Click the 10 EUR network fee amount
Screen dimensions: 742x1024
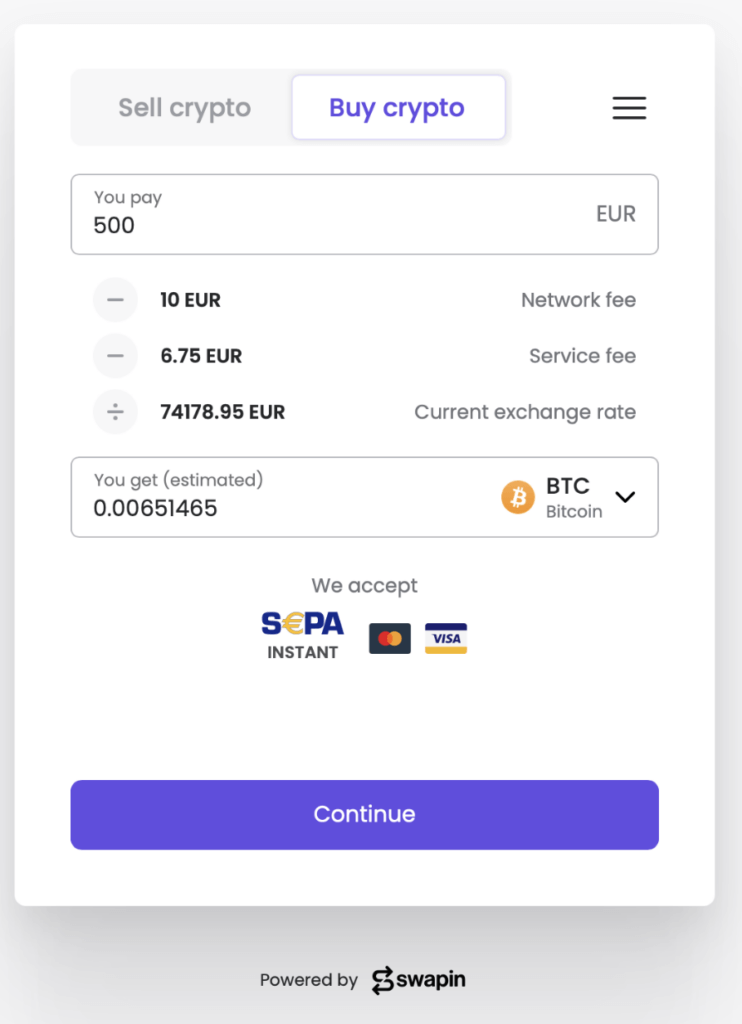190,300
